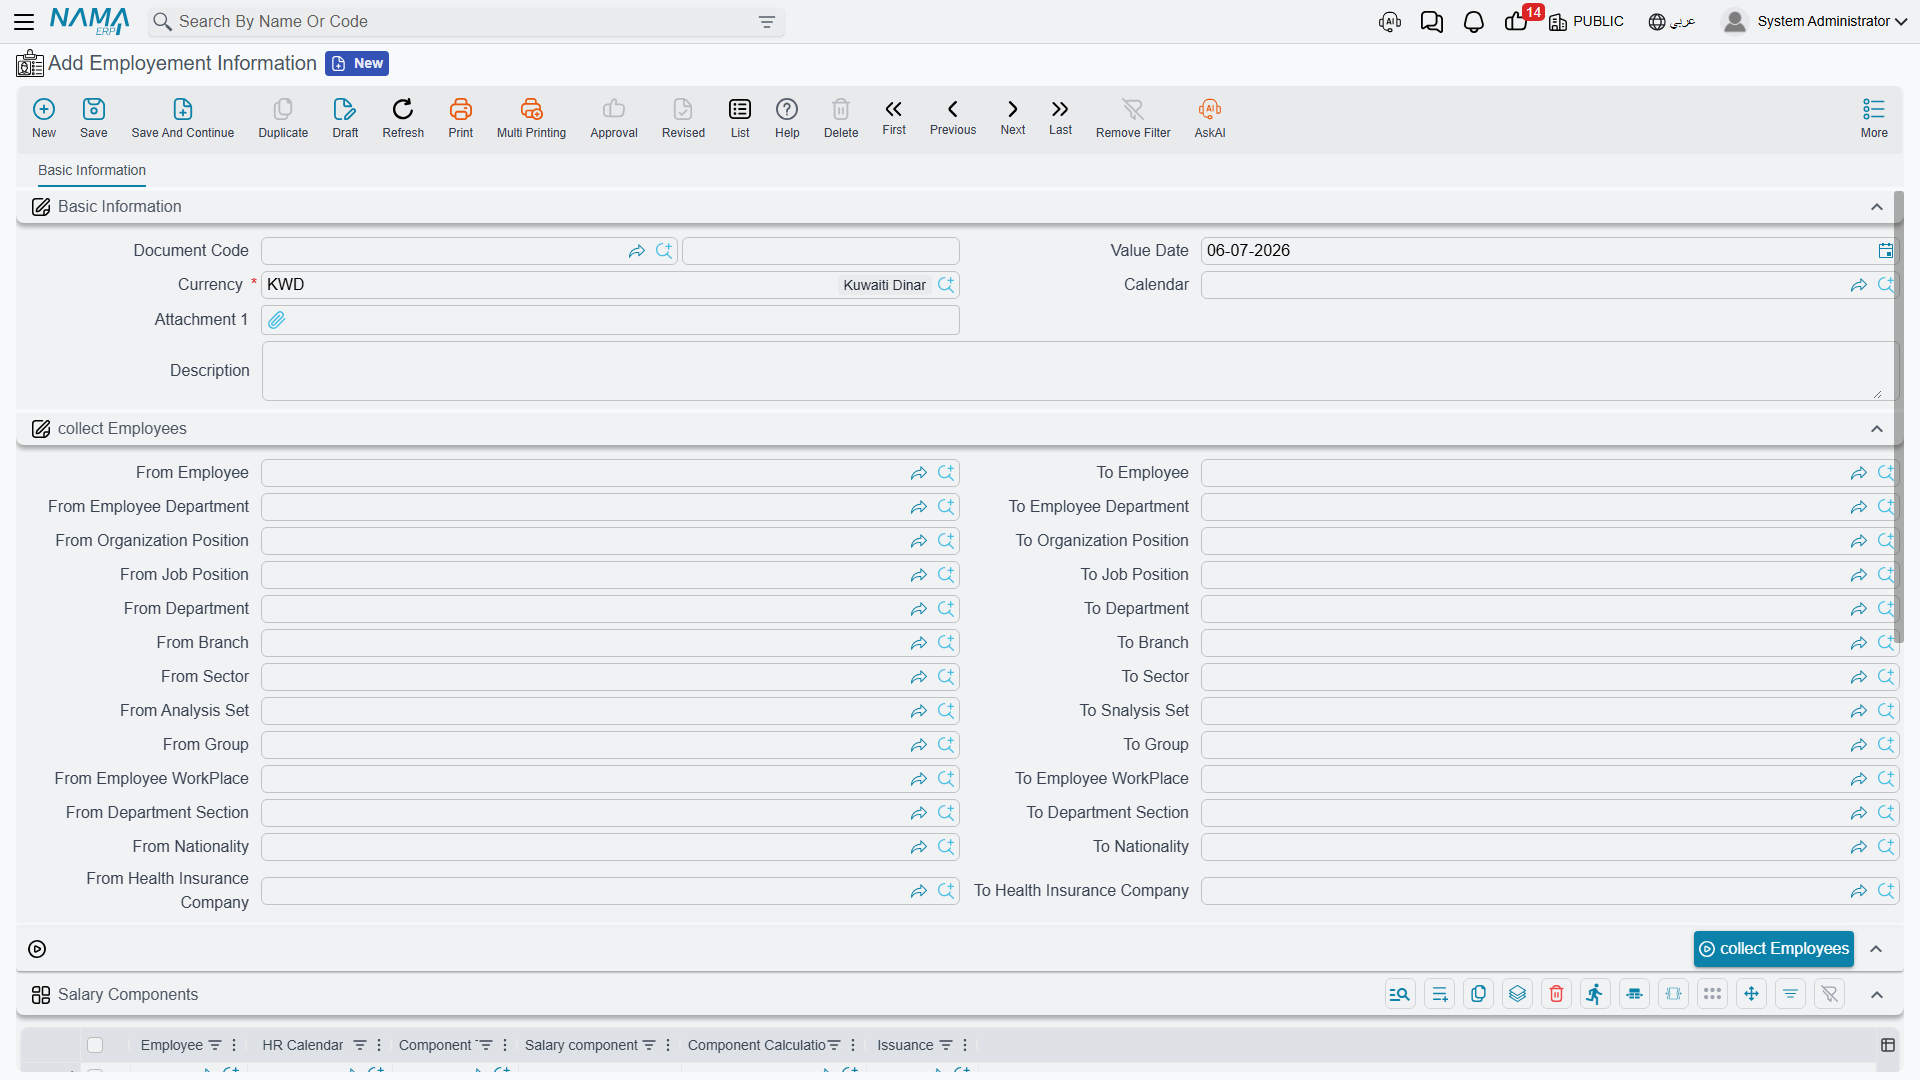Screen dimensions: 1920x1080
Task: Print the document
Action: pyautogui.click(x=461, y=117)
